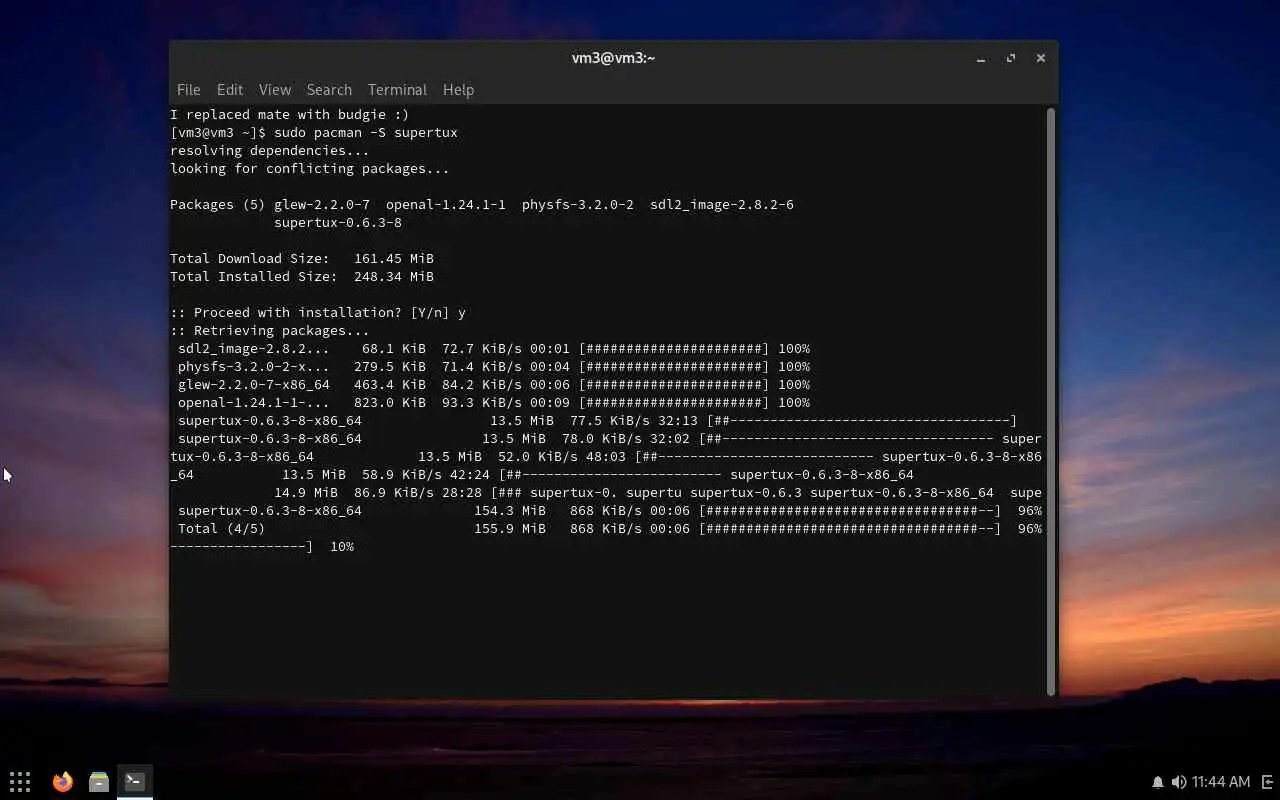The width and height of the screenshot is (1280, 800).
Task: Maximize the terminal window
Action: pos(1011,58)
